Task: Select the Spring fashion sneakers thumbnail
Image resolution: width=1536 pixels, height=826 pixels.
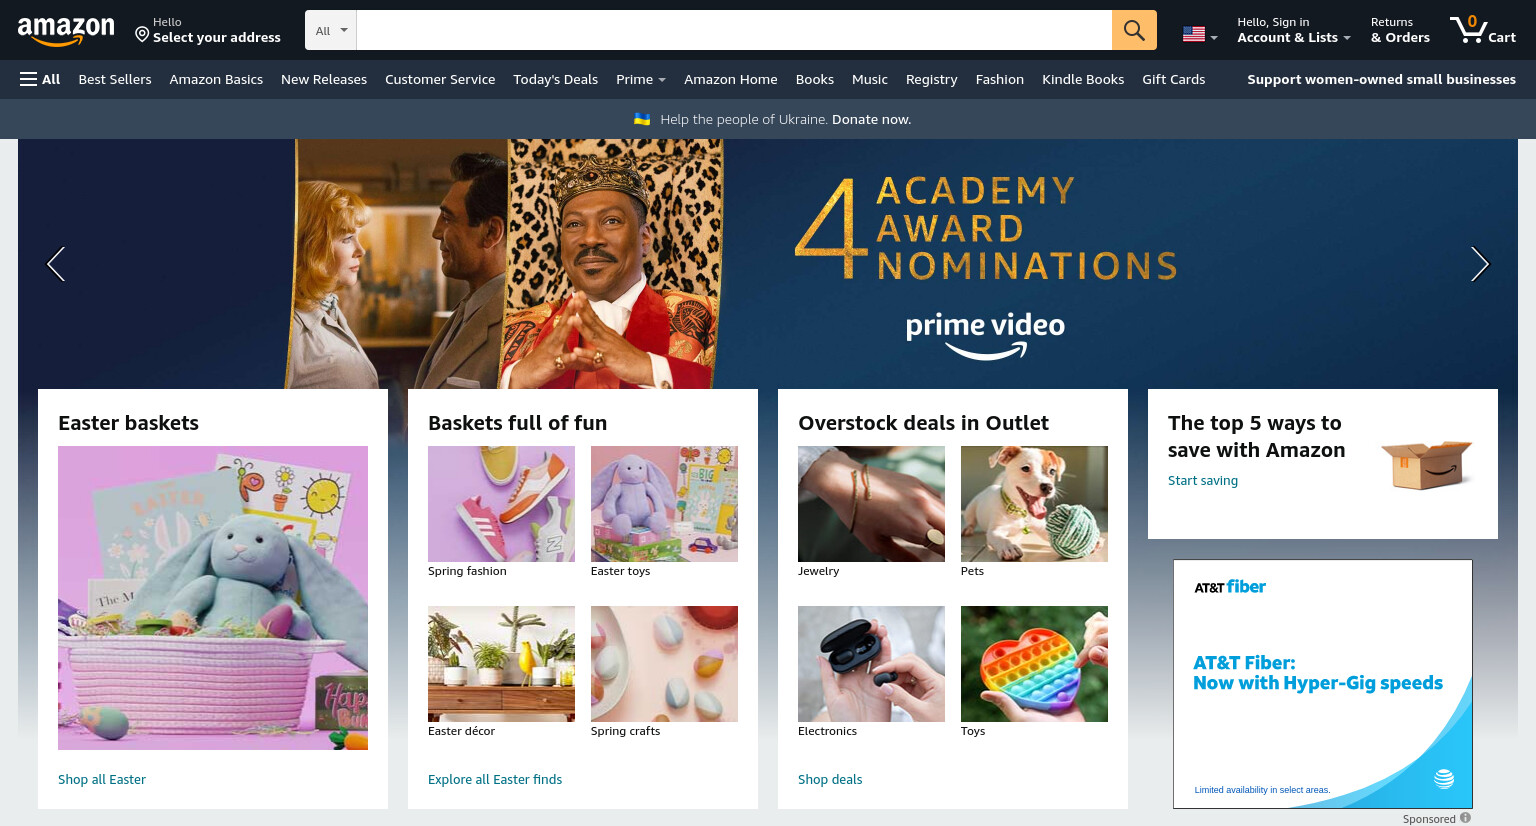Action: (x=501, y=504)
